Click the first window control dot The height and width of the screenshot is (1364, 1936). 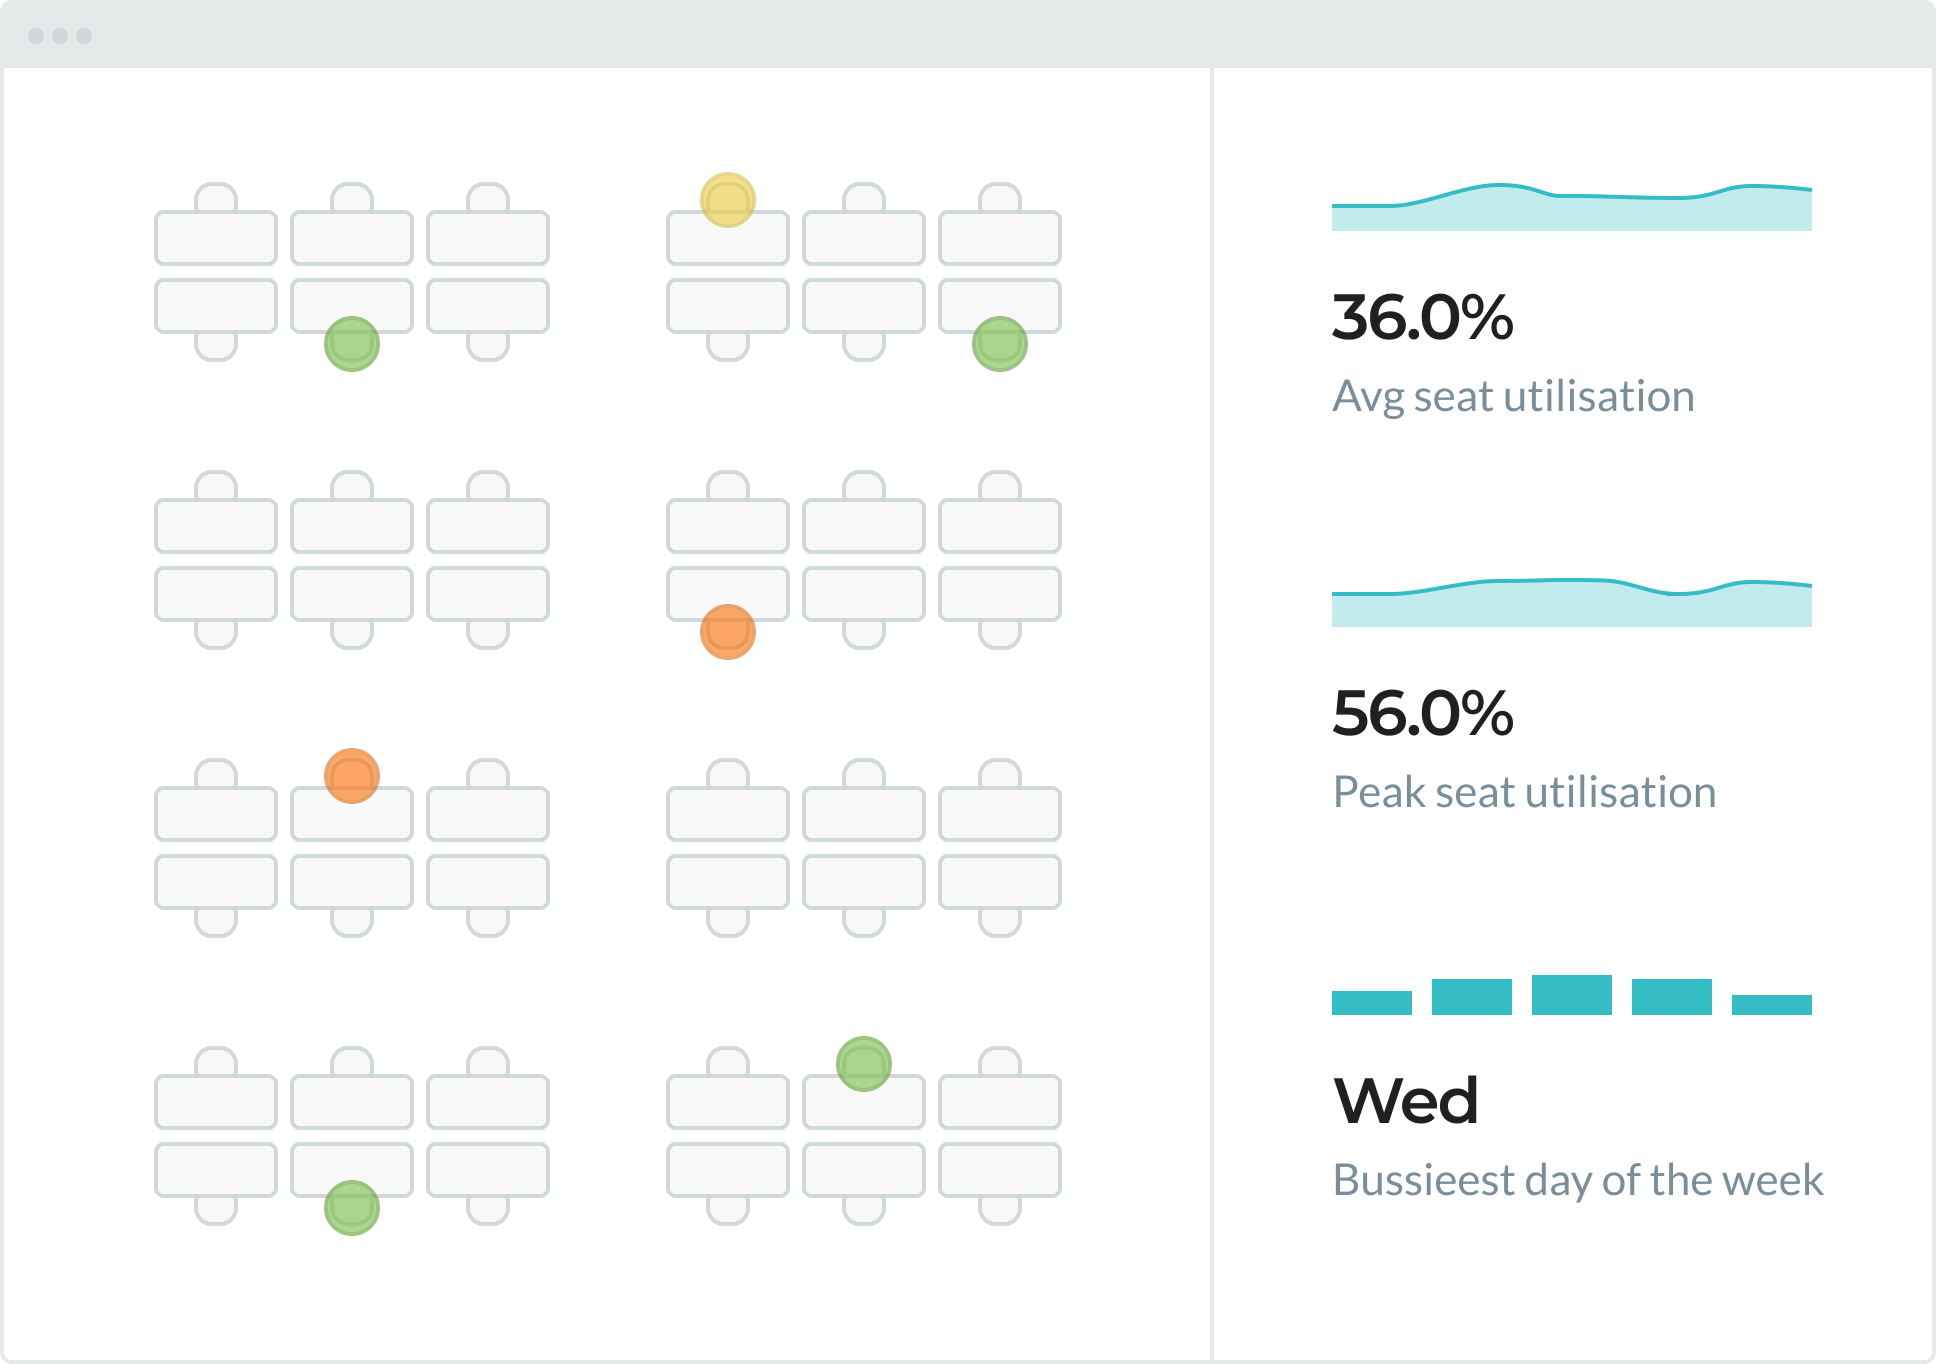(x=36, y=36)
